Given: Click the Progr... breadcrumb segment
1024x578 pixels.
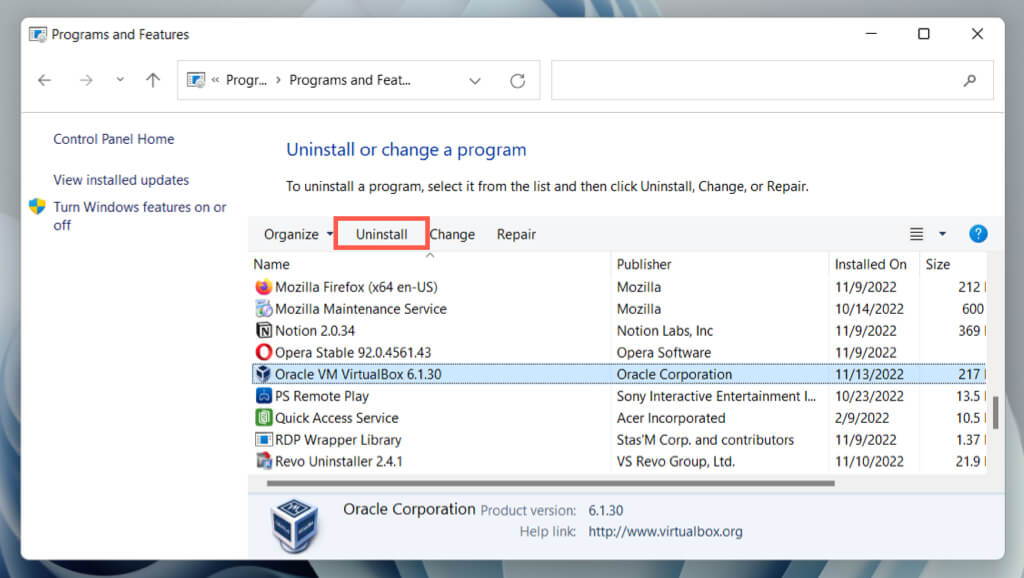Looking at the screenshot, I should click(x=246, y=80).
